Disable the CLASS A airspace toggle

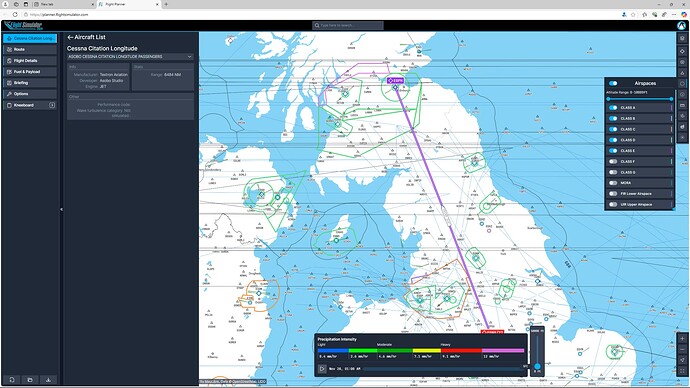(613, 107)
